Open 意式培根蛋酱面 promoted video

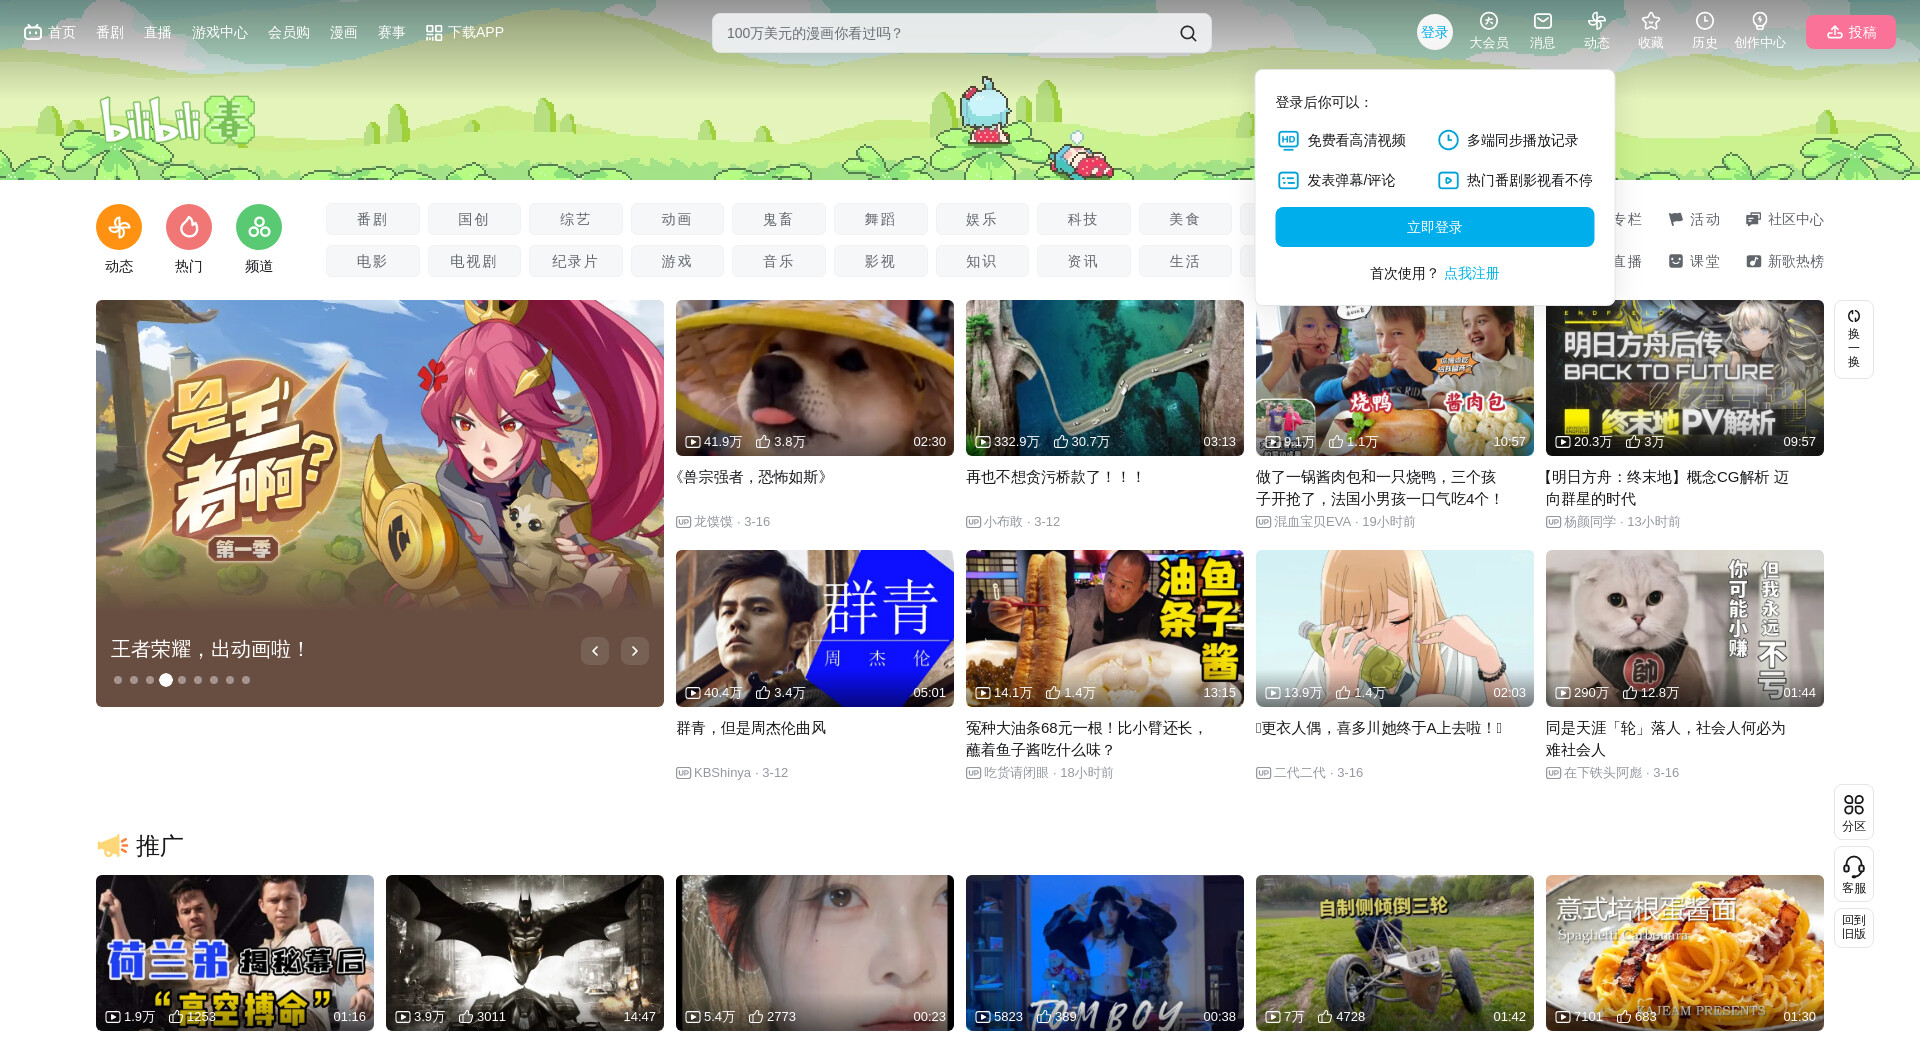tap(1685, 953)
